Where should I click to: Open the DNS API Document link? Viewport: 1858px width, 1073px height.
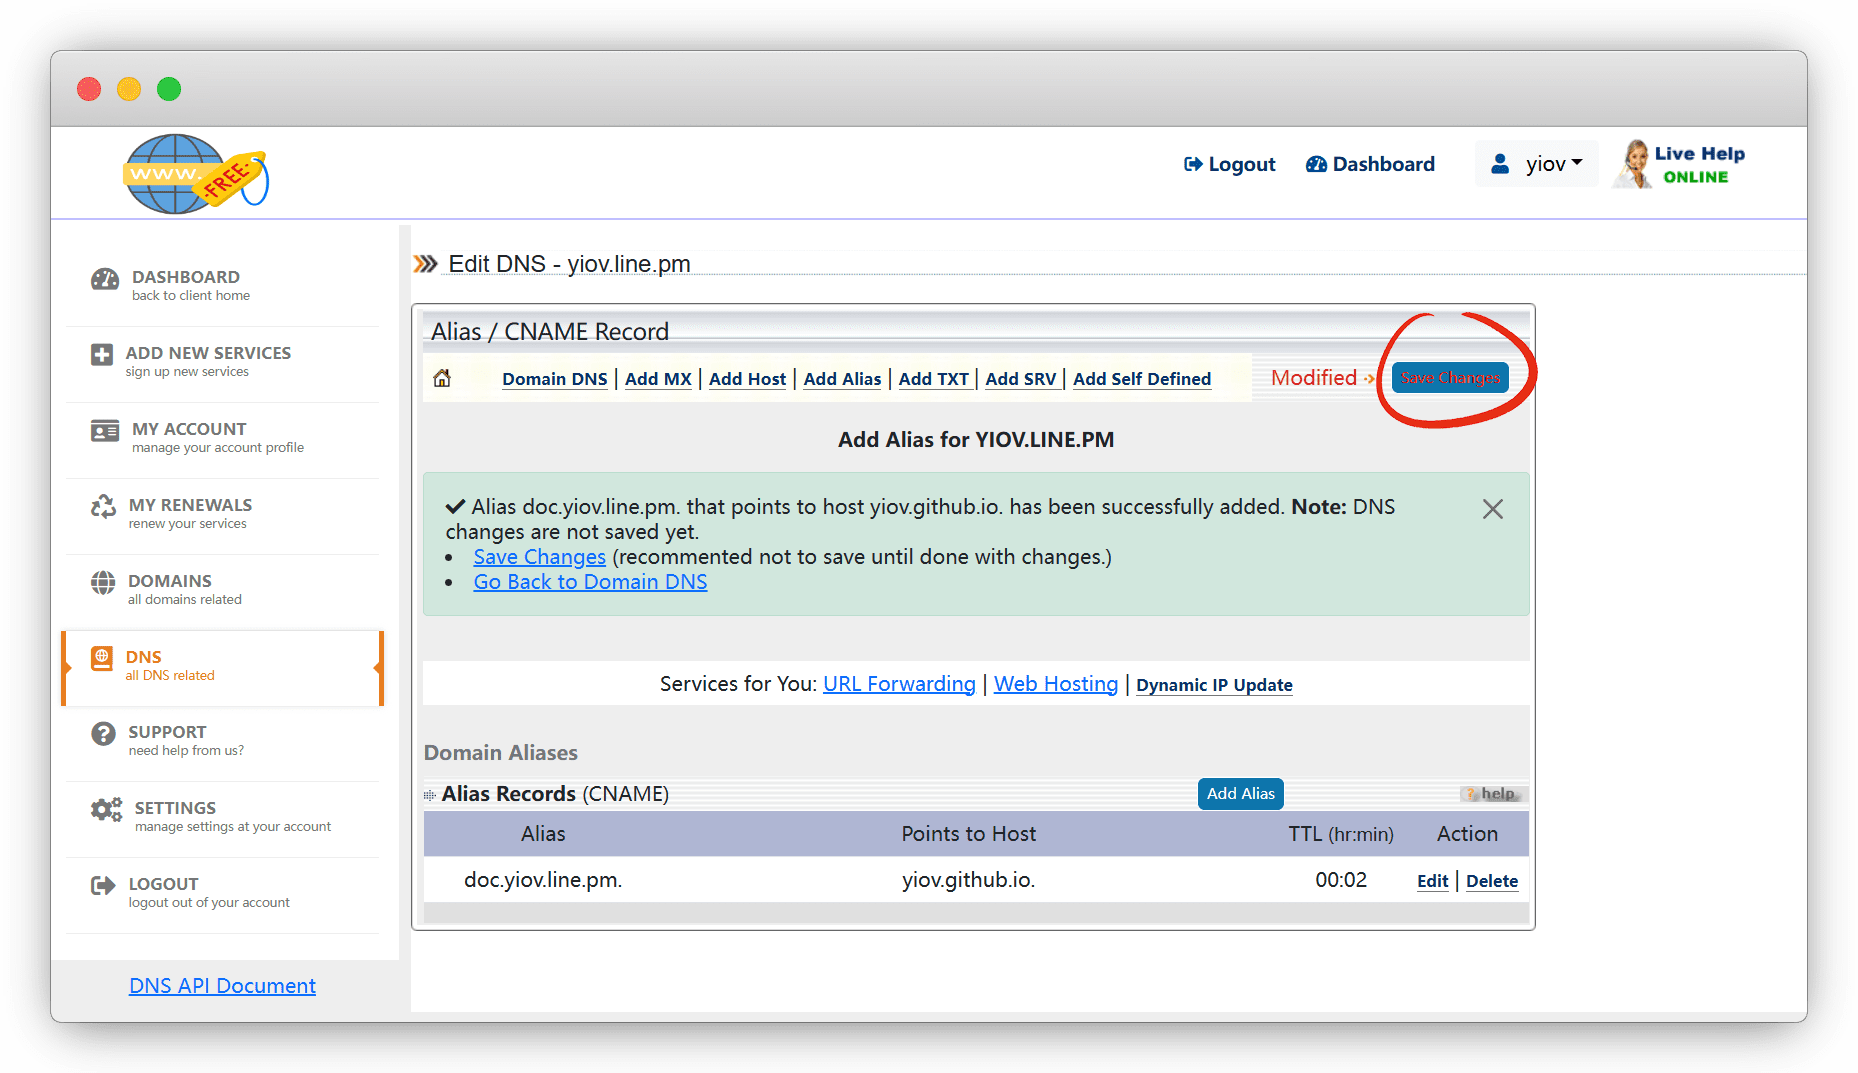click(222, 986)
